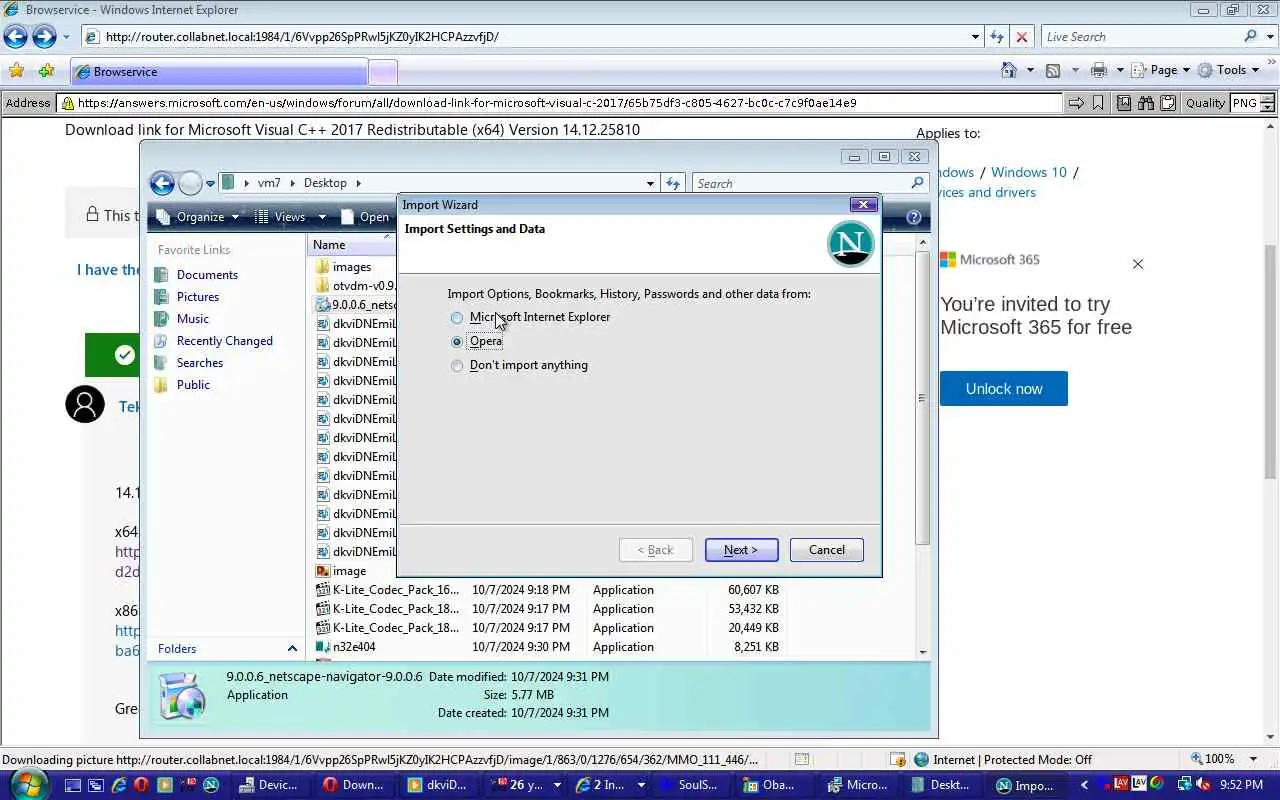Open the zoom level 100% dropdown
The width and height of the screenshot is (1280, 800).
click(1255, 759)
